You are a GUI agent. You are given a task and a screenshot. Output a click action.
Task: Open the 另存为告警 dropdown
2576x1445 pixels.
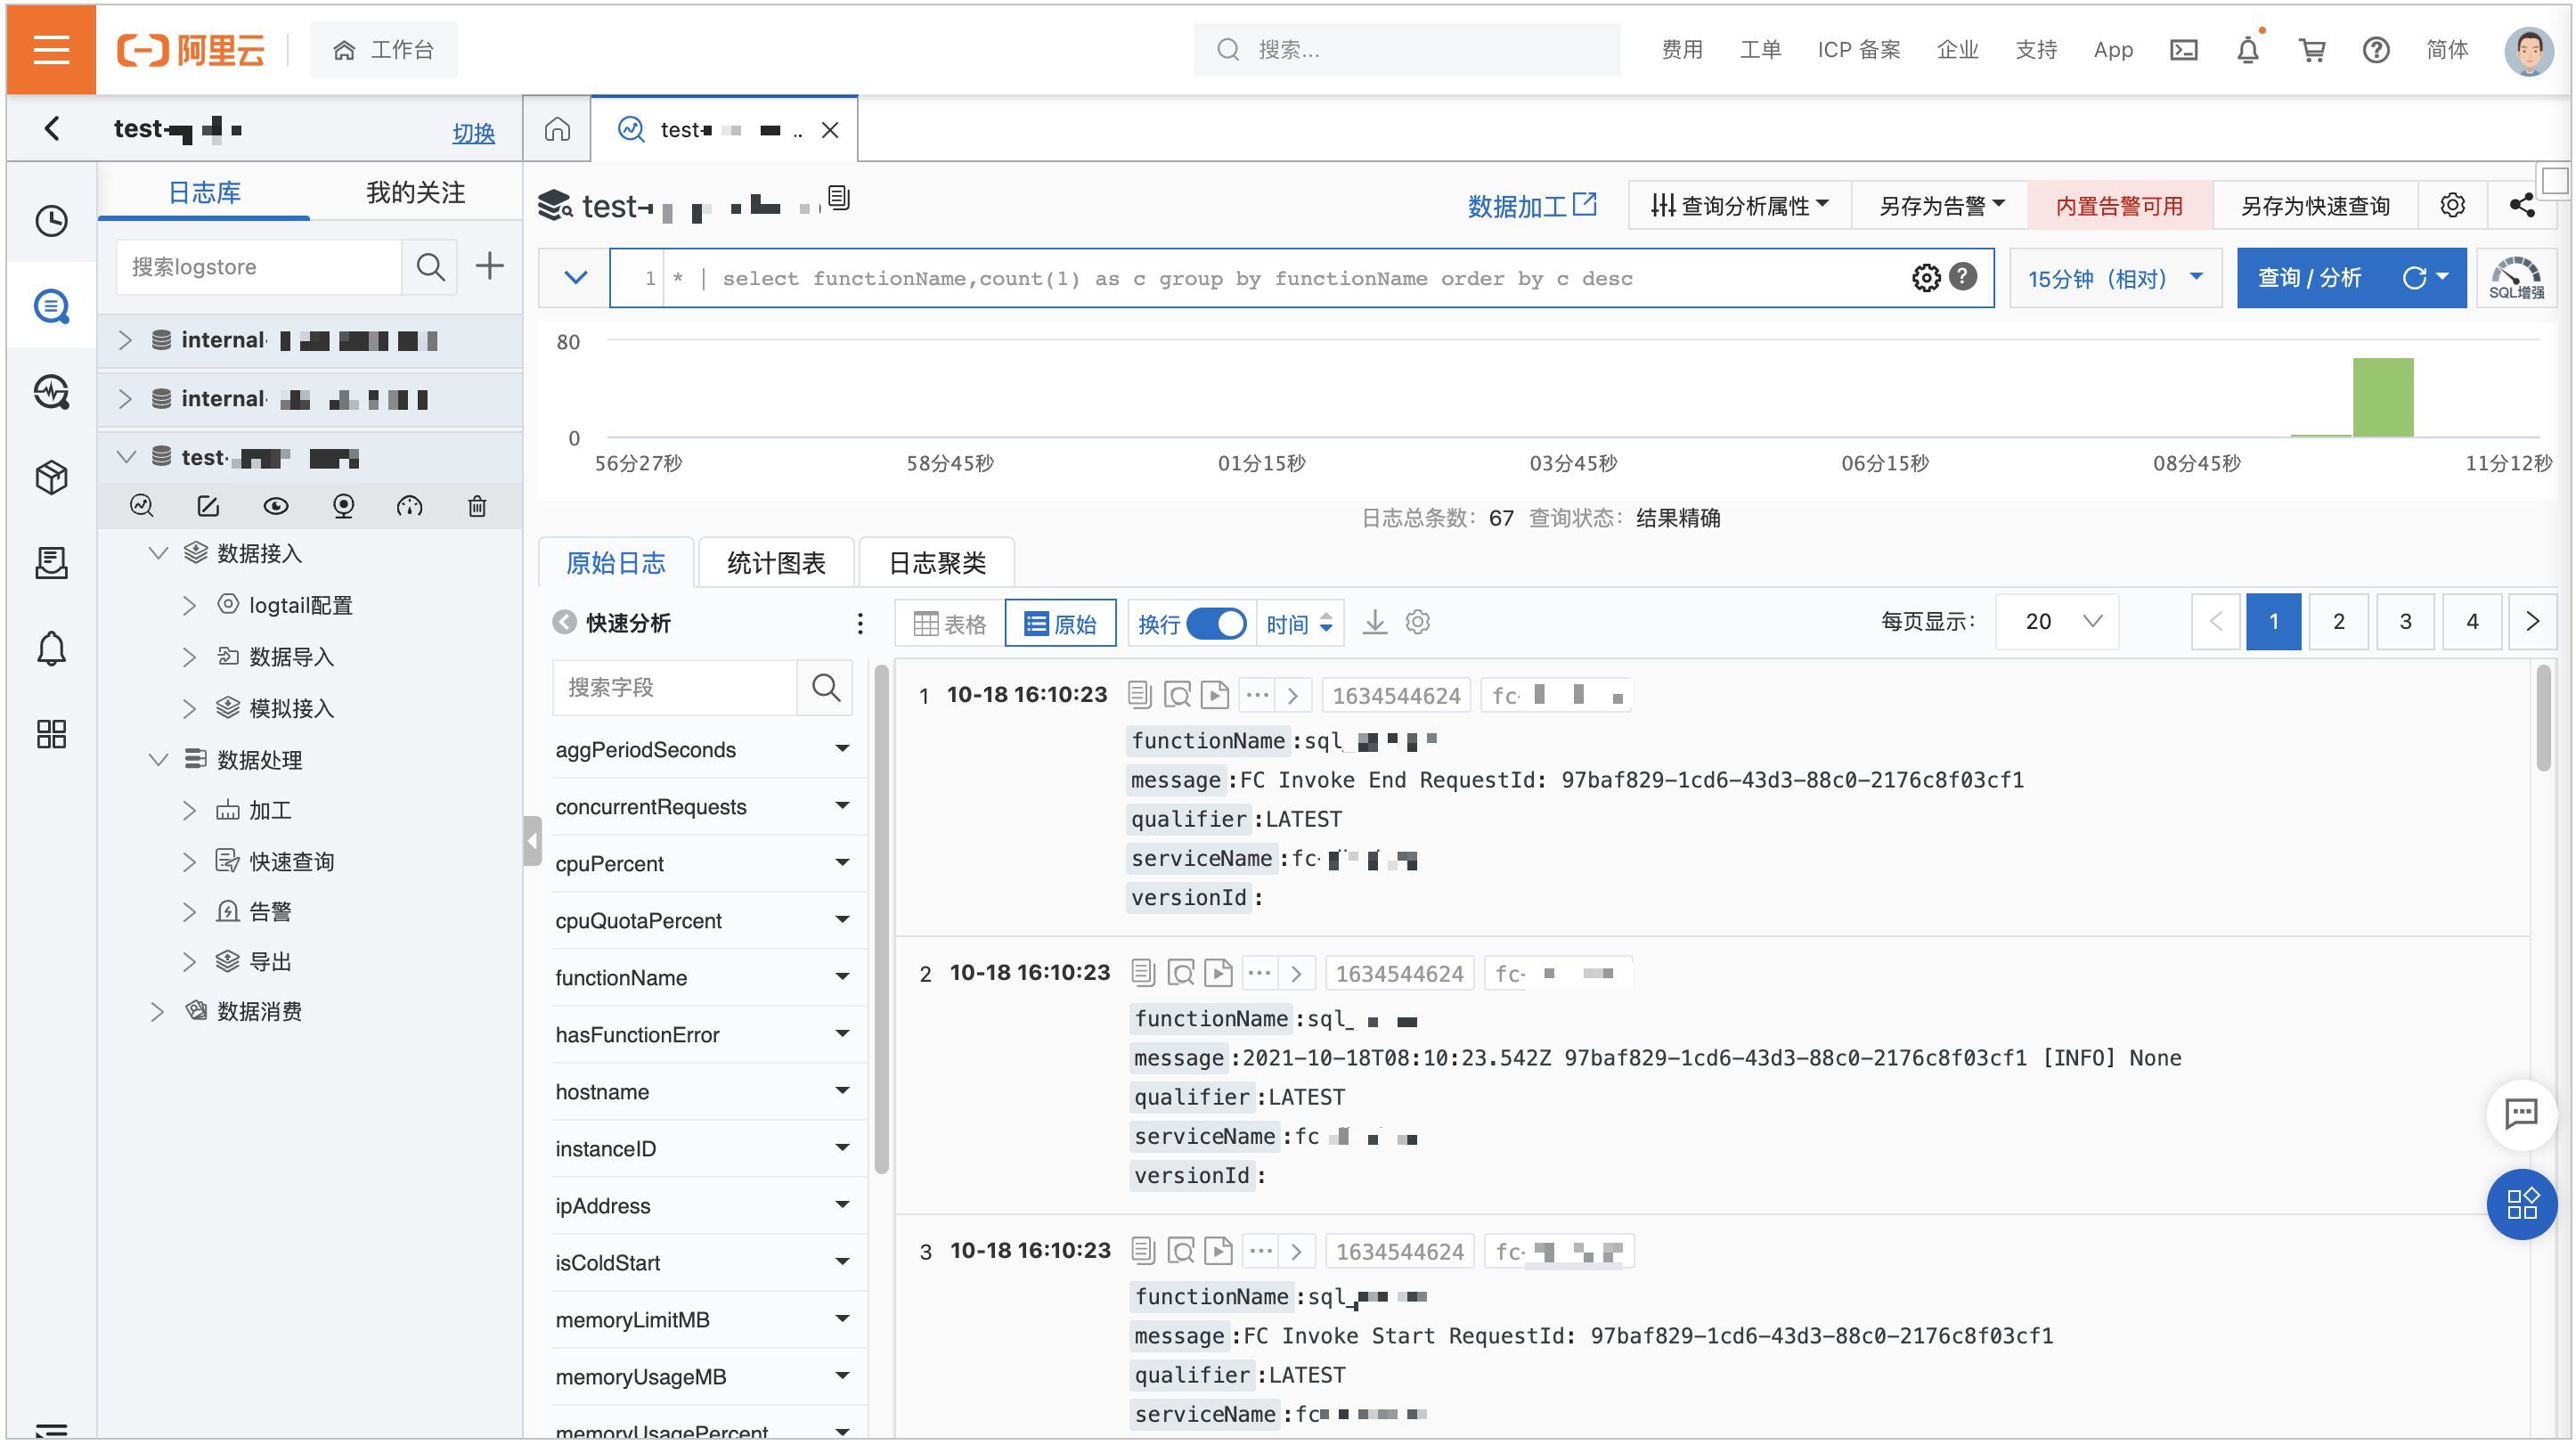[x=1941, y=205]
